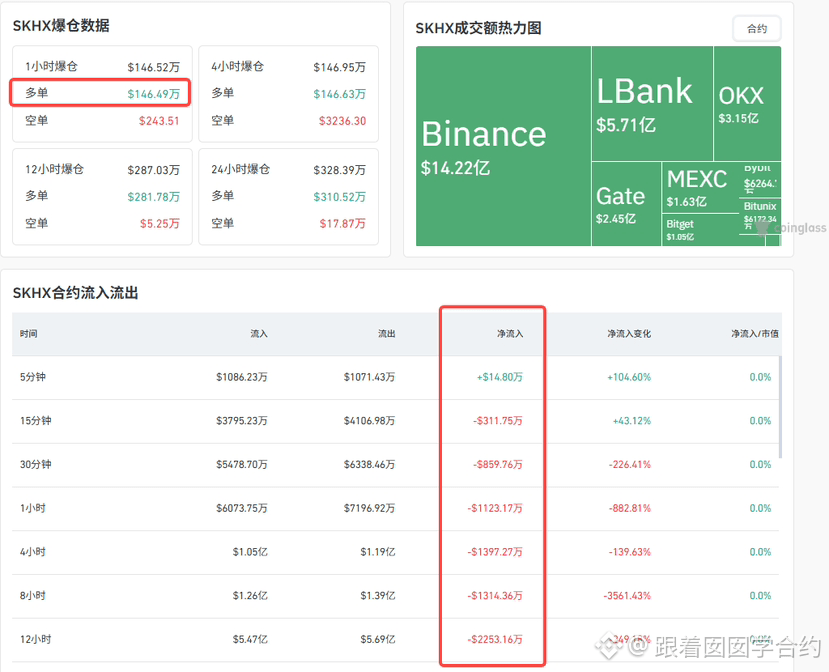Screen dimensions: 829x672
Task: Sort by the 时间 column header
Action: point(29,334)
